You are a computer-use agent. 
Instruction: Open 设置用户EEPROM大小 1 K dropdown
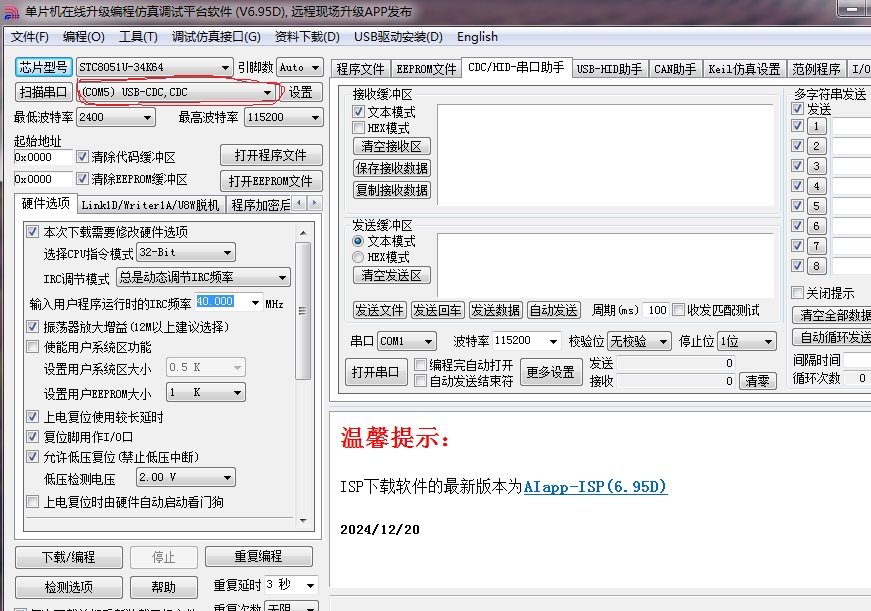pyautogui.click(x=206, y=392)
